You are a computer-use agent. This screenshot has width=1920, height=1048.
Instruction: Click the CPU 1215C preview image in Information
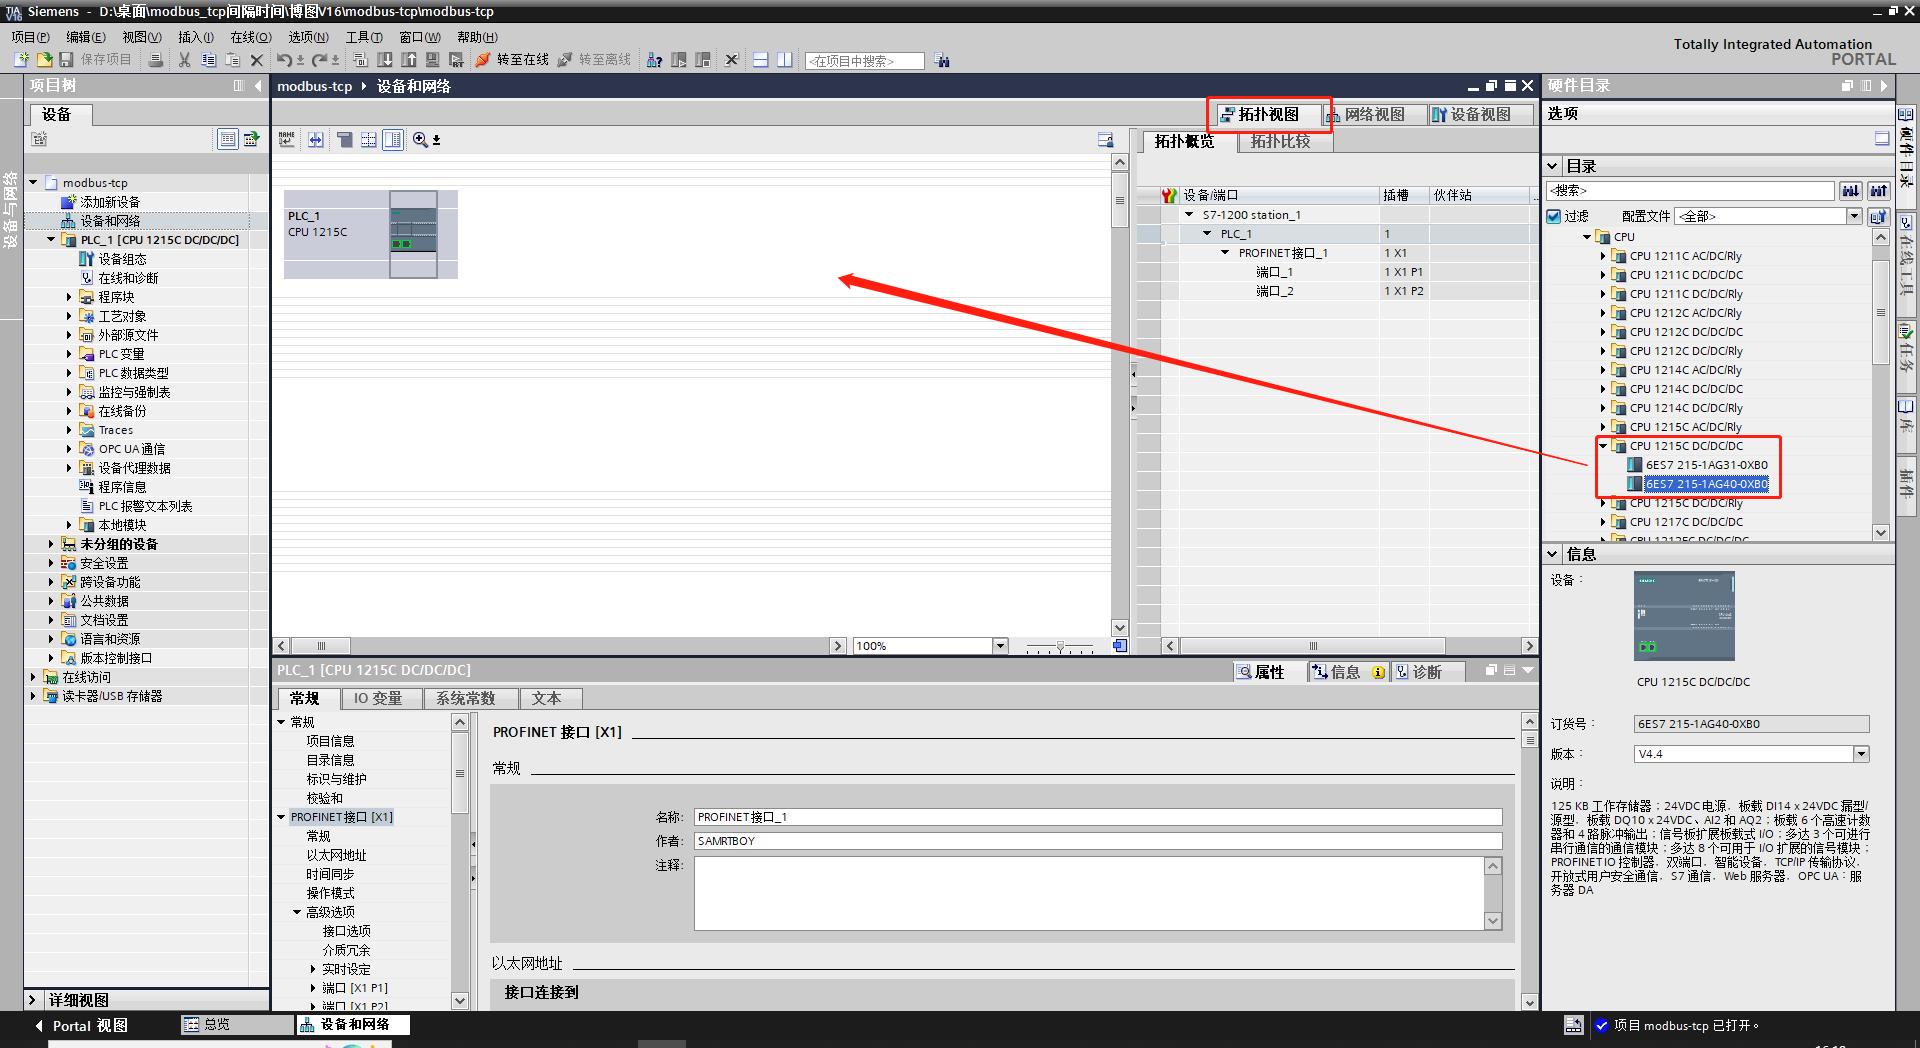pyautogui.click(x=1684, y=616)
